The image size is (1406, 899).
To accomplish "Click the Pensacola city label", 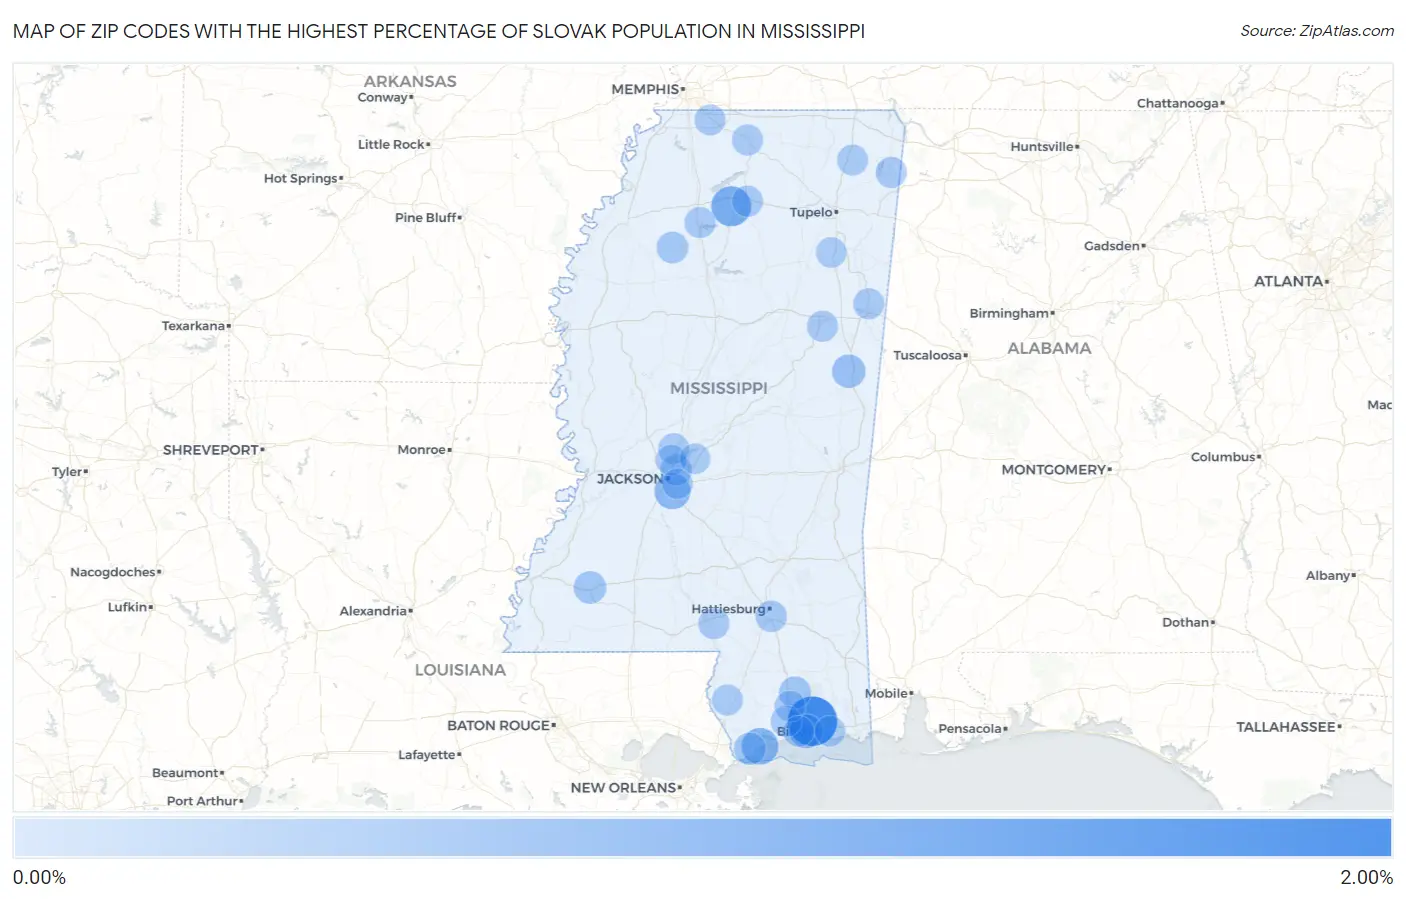I will tap(970, 728).
